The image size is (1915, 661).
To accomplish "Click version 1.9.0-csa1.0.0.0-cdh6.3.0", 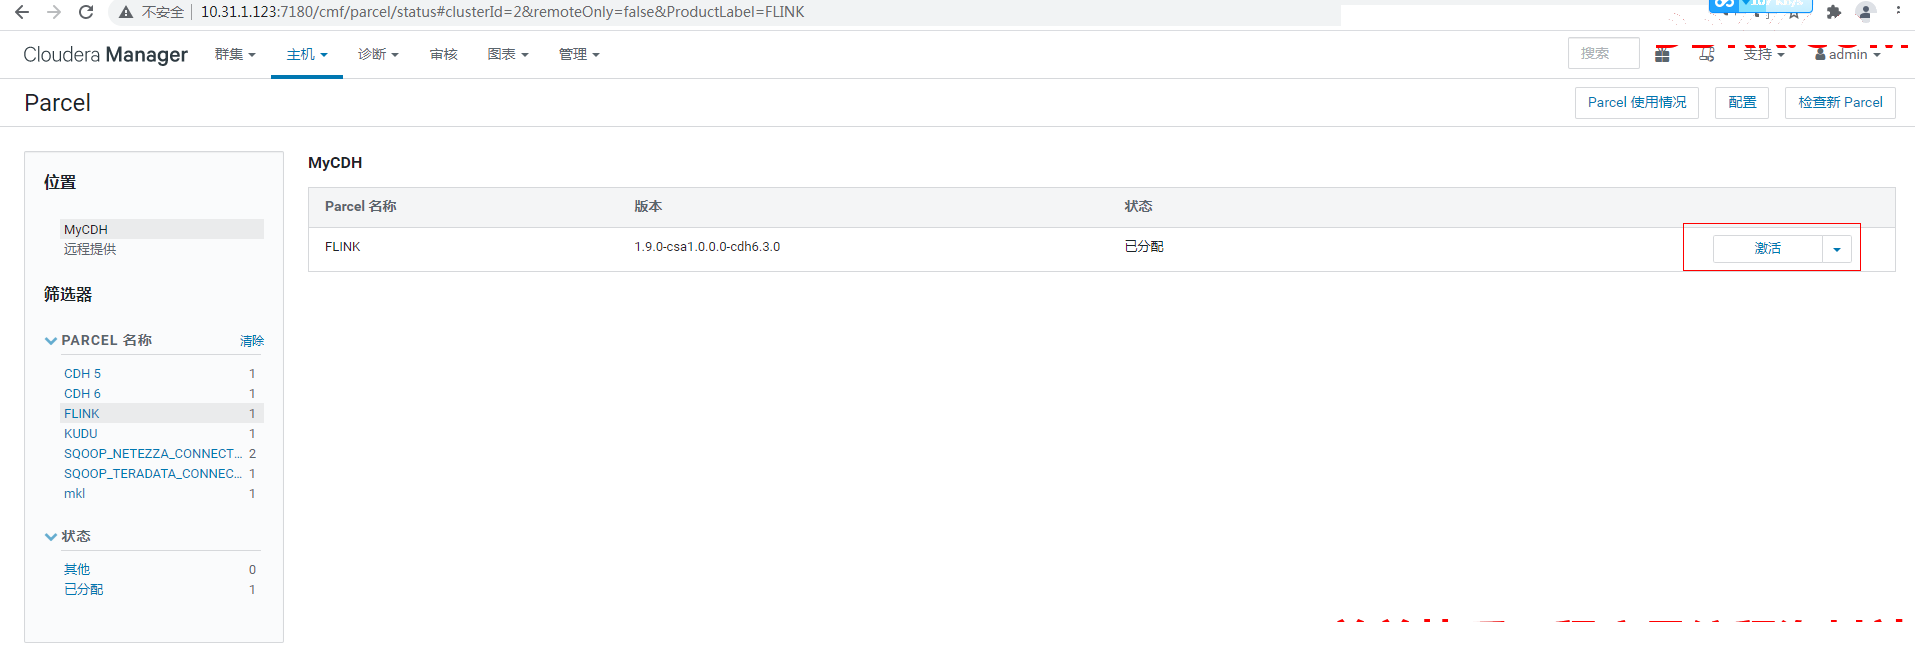I will tap(707, 247).
